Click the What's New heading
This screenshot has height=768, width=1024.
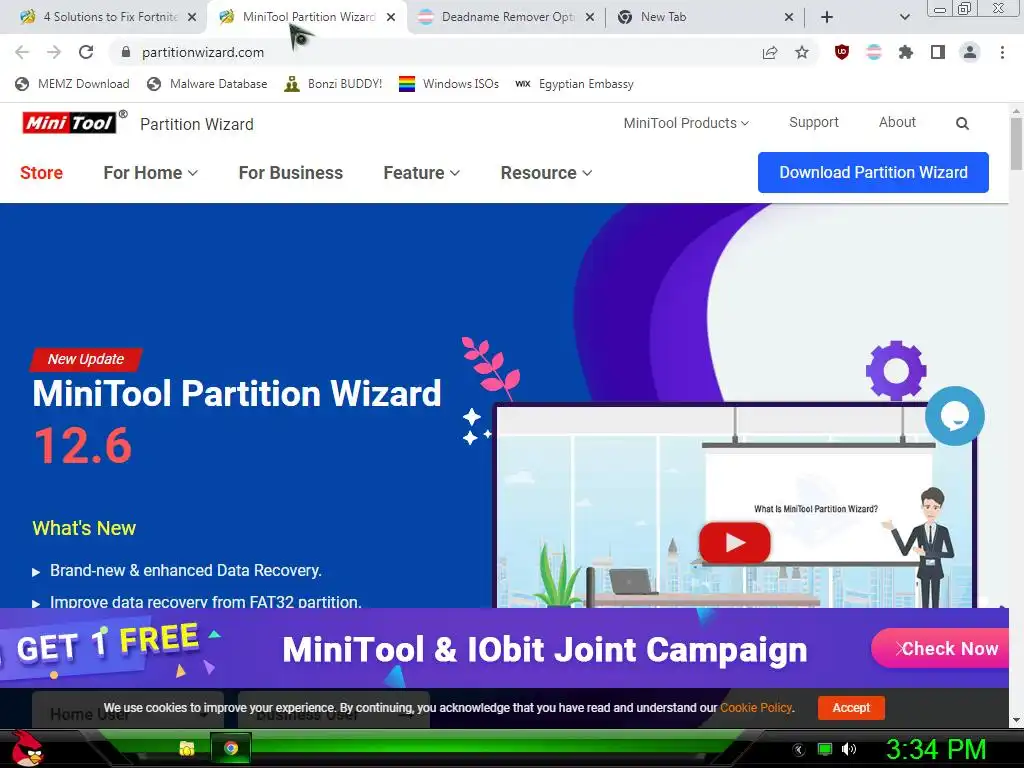point(84,528)
